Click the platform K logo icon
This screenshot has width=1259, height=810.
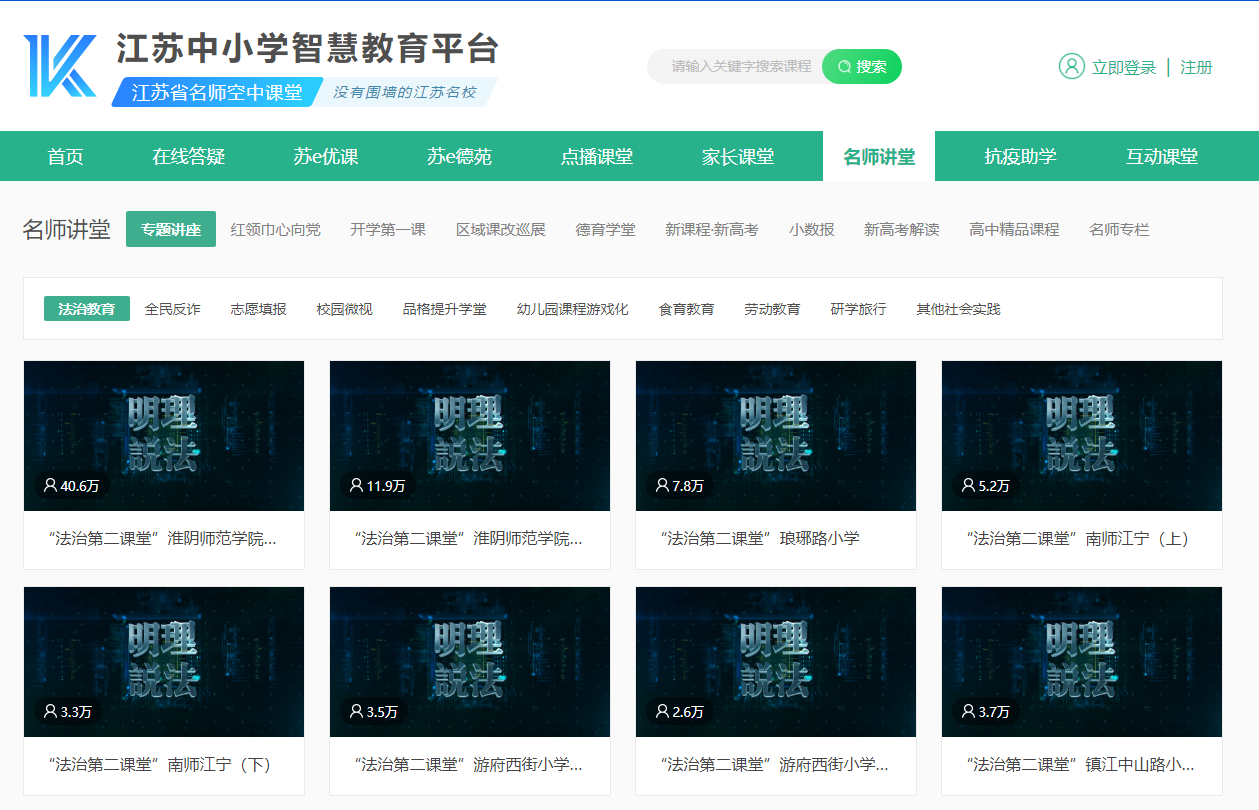[x=60, y=66]
